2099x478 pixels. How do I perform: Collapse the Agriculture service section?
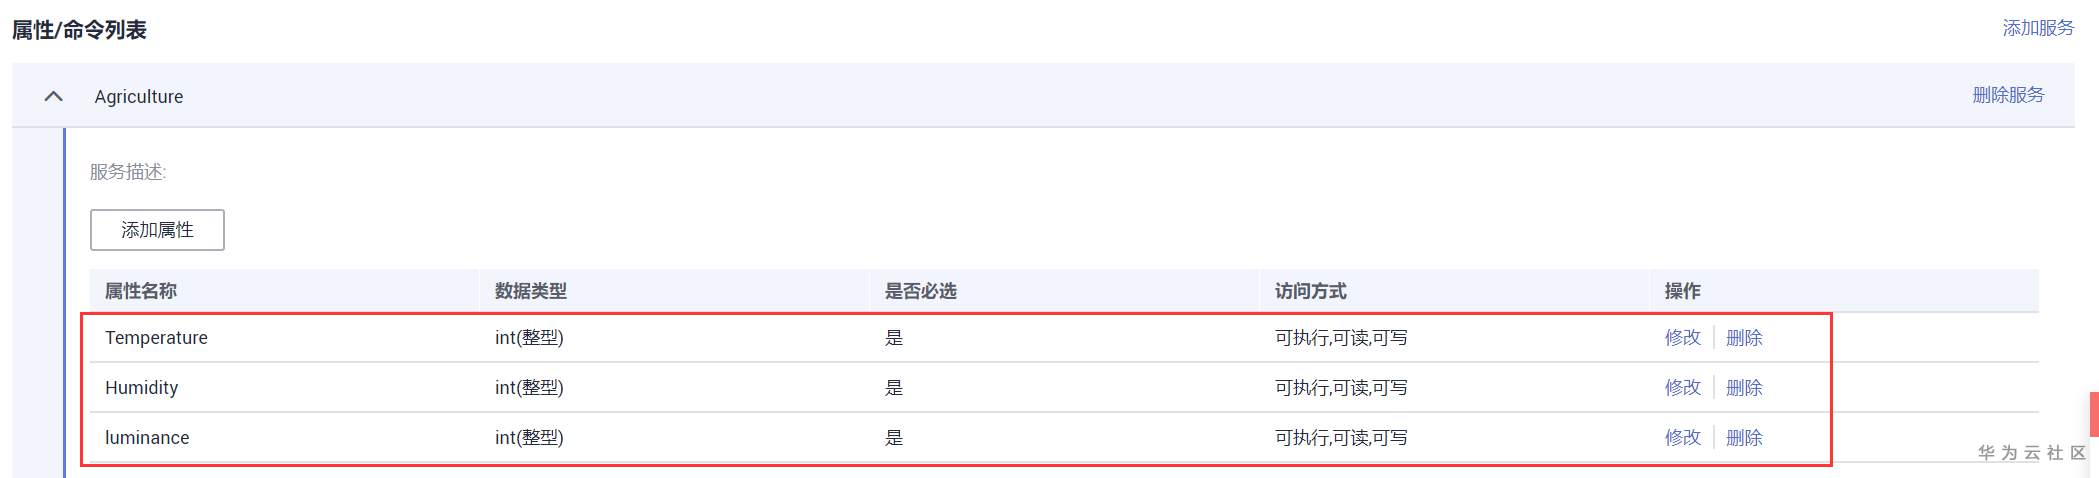pyautogui.click(x=54, y=96)
